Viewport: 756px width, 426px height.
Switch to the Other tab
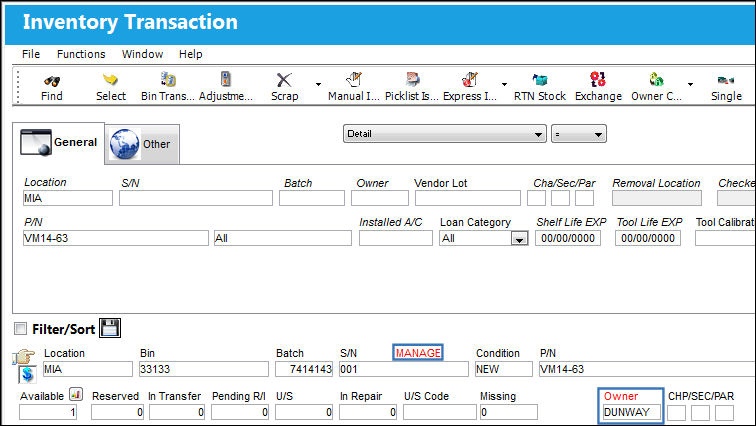[x=142, y=144]
